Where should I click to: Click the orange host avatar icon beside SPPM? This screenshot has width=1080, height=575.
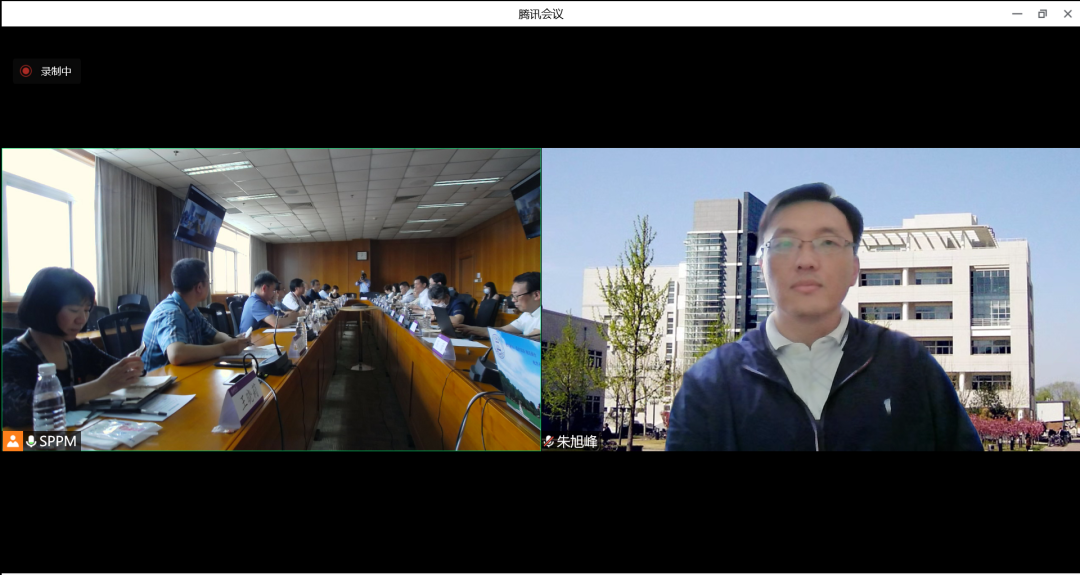coord(12,441)
